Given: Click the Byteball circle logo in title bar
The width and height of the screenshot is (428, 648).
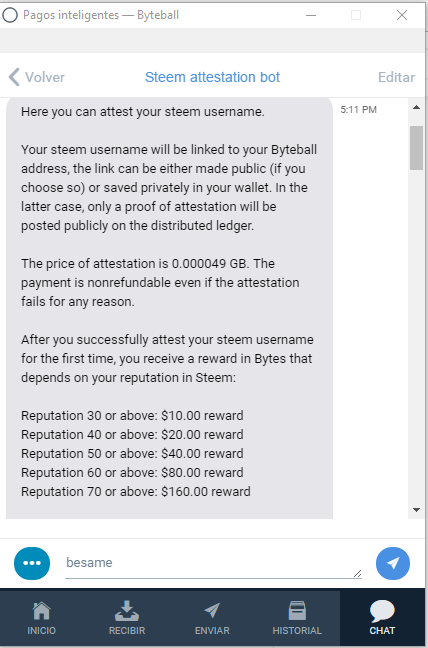Looking at the screenshot, I should point(10,15).
